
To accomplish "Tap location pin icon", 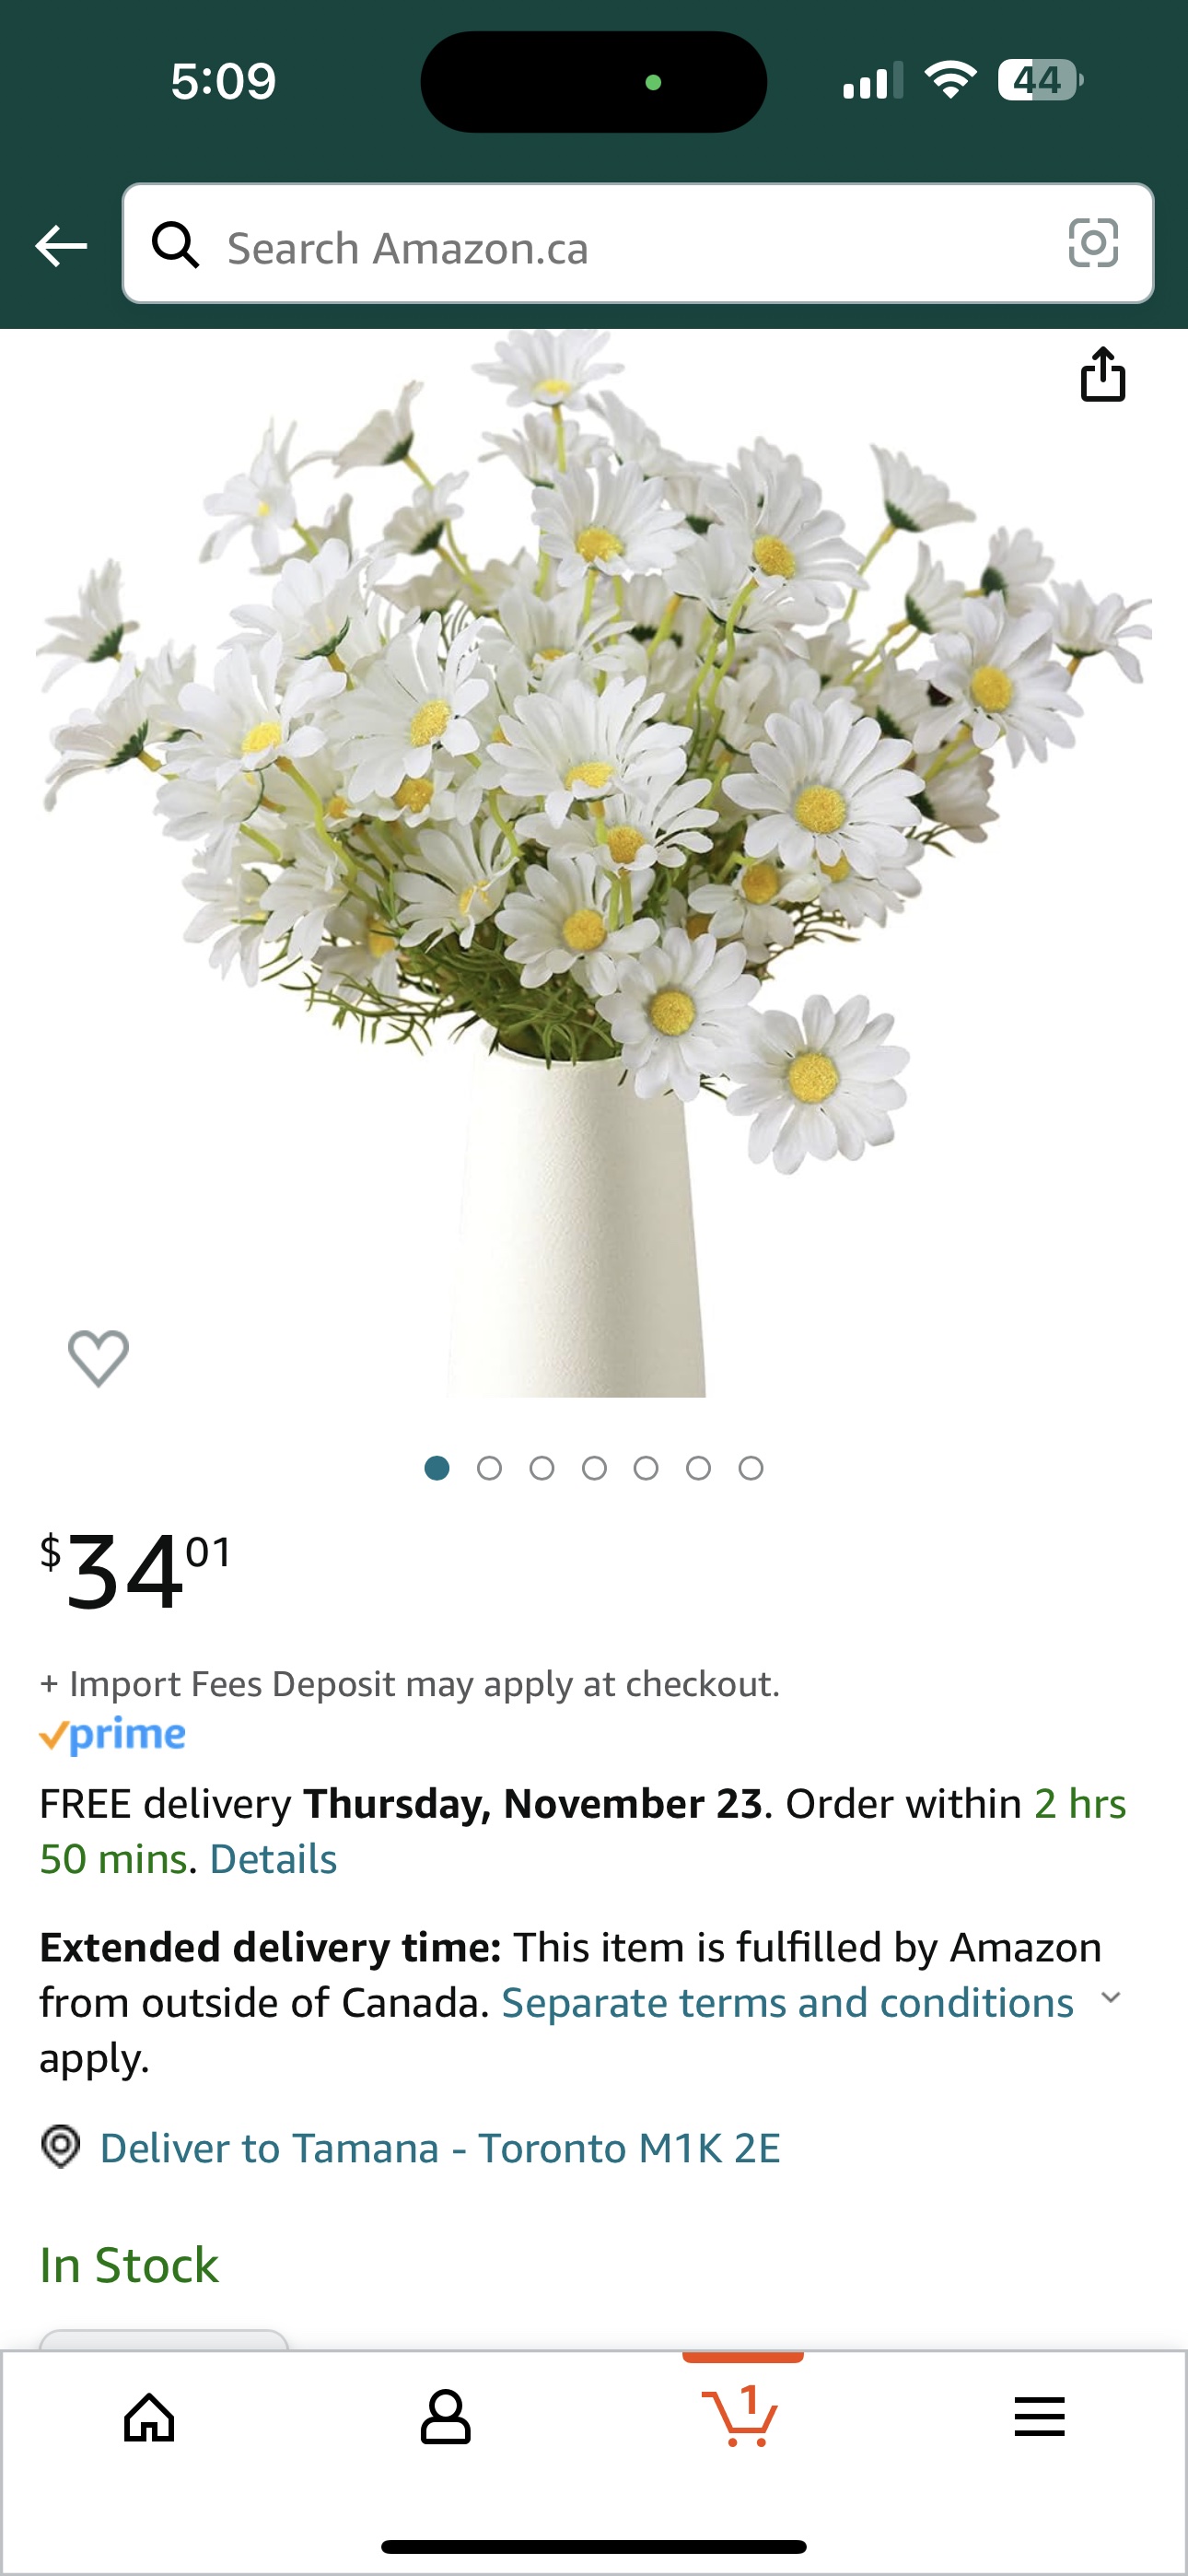I will (61, 2146).
